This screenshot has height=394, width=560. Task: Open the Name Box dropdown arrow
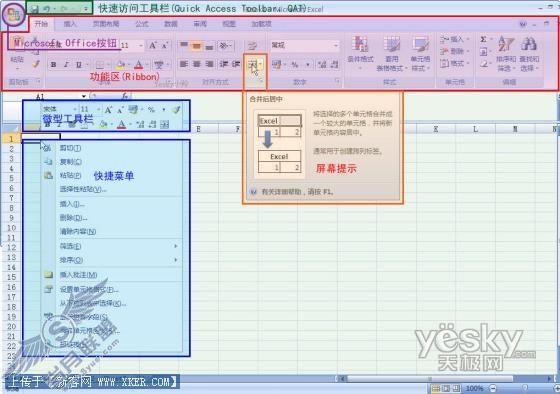click(84, 96)
